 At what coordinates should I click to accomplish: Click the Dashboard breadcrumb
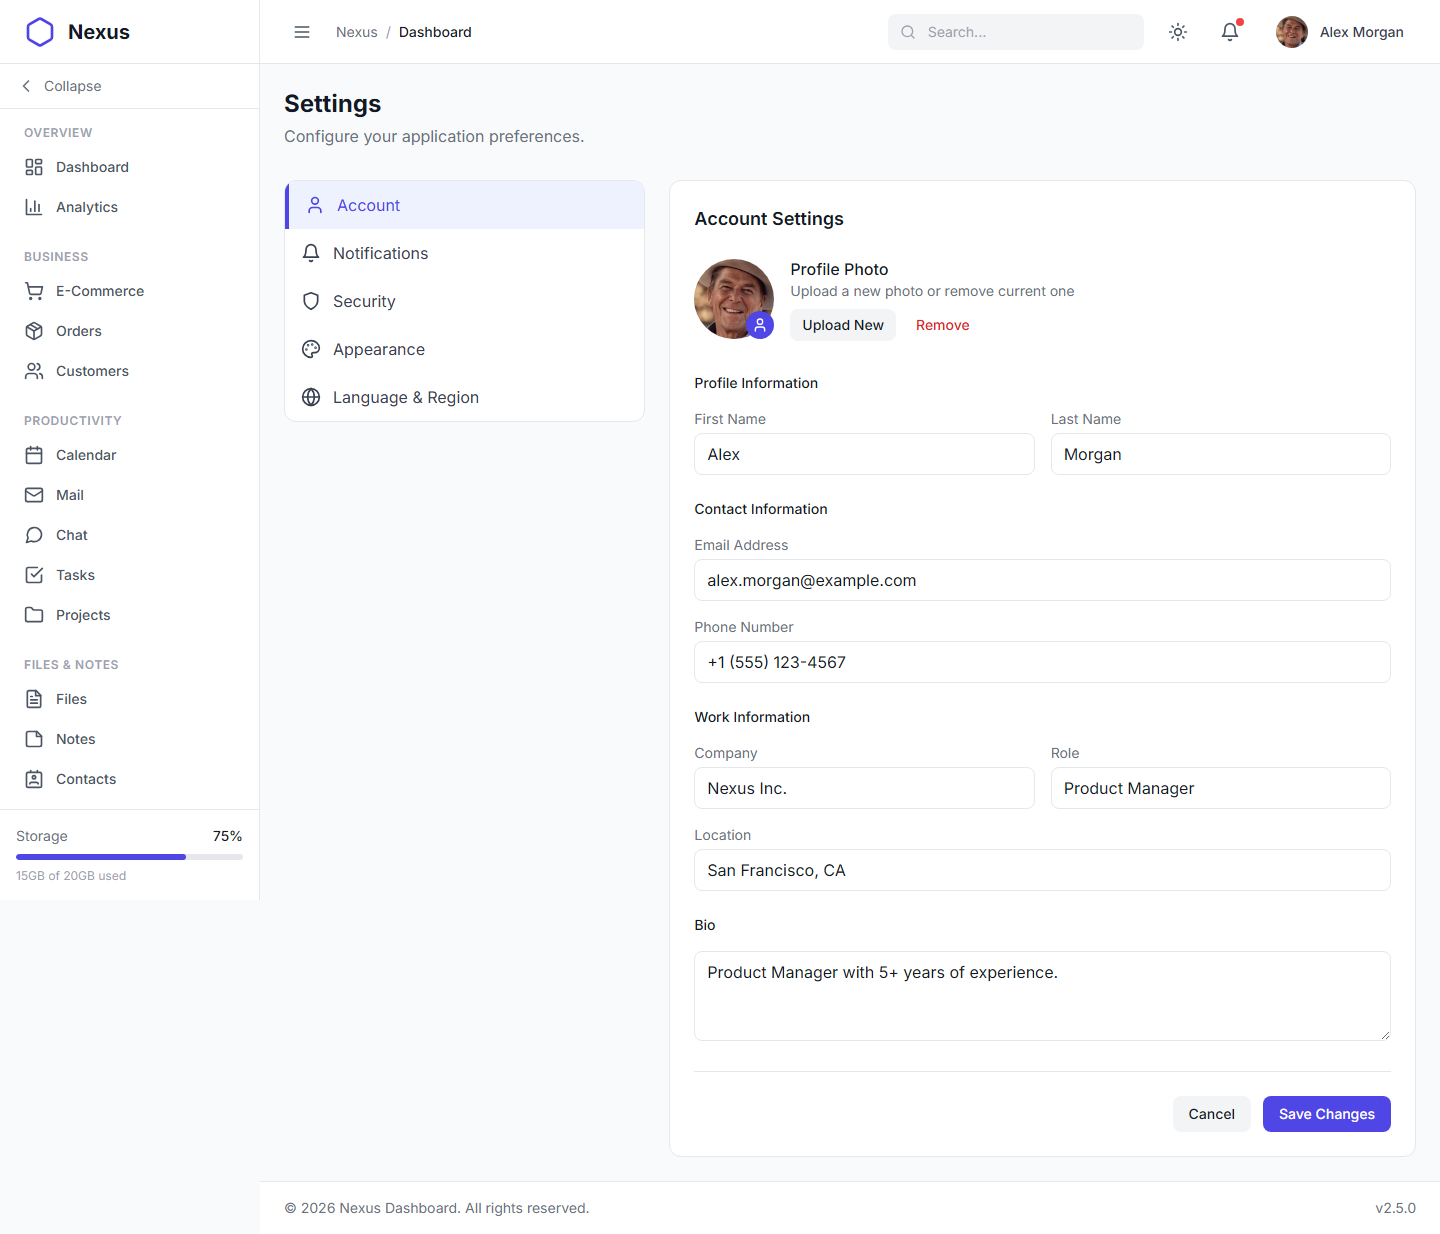pyautogui.click(x=435, y=32)
